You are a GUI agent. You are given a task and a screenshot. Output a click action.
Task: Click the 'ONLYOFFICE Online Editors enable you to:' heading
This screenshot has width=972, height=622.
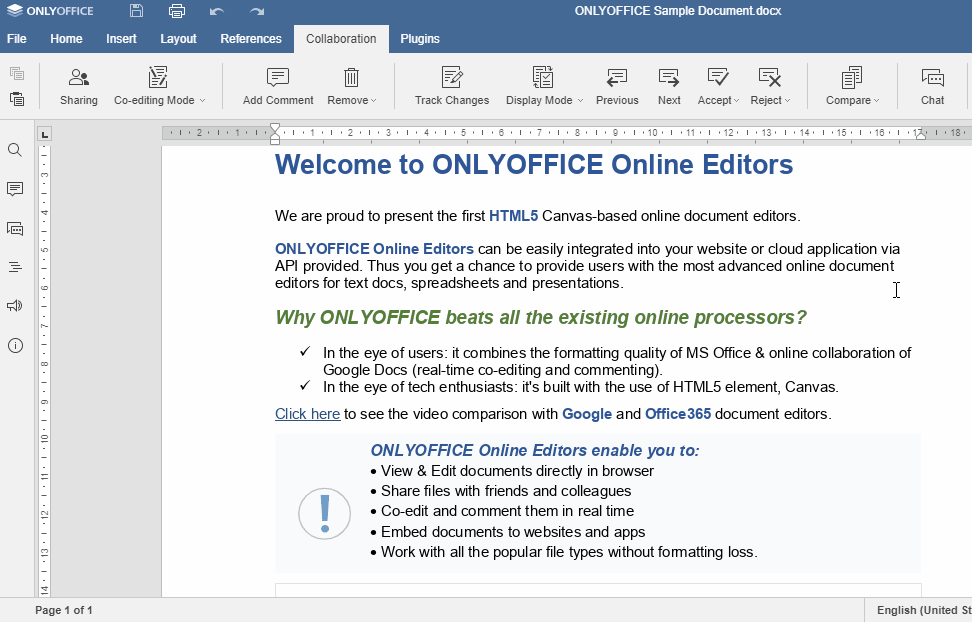click(x=534, y=450)
